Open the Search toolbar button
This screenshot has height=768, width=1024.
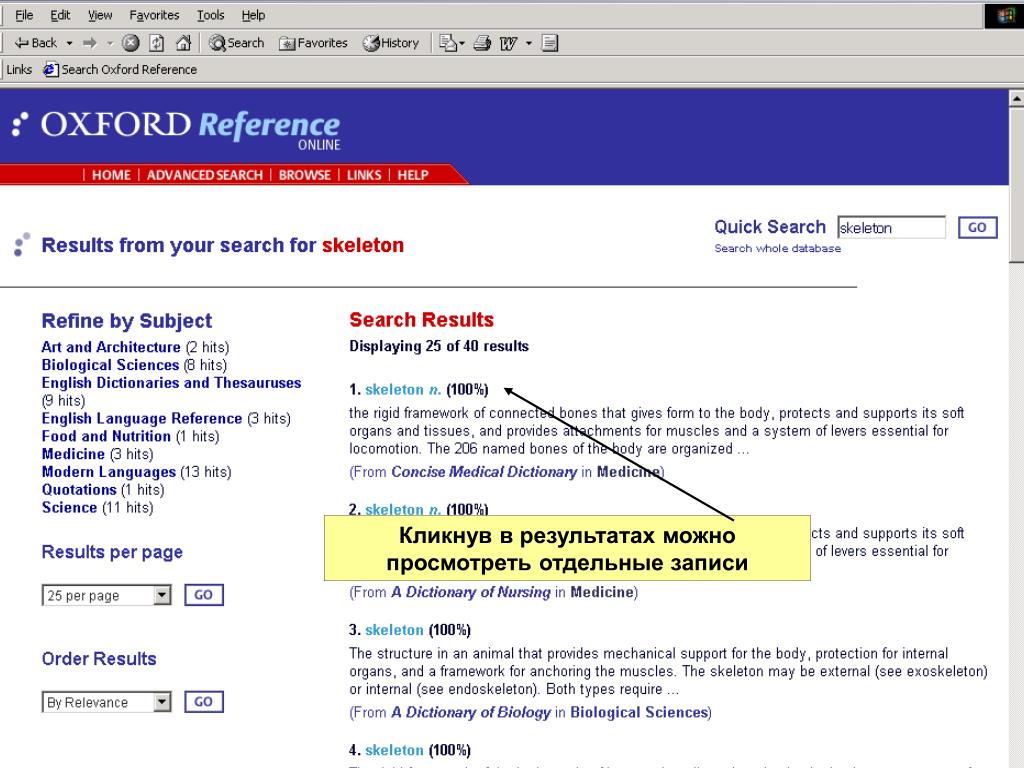pyautogui.click(x=236, y=43)
